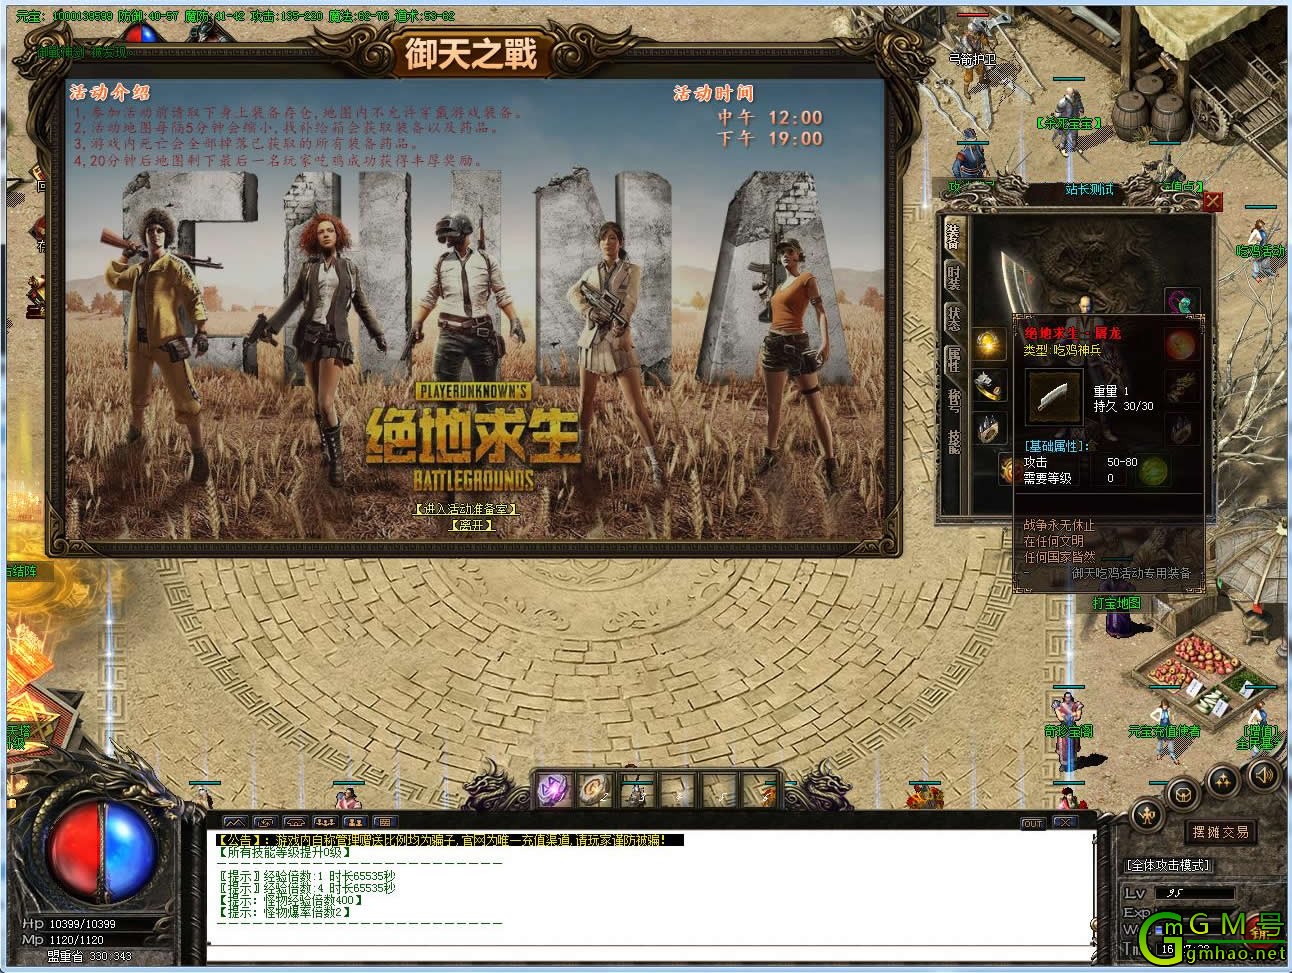This screenshot has height=973, width=1292.
Task: Close the character equipment panel
Action: coord(1212,202)
